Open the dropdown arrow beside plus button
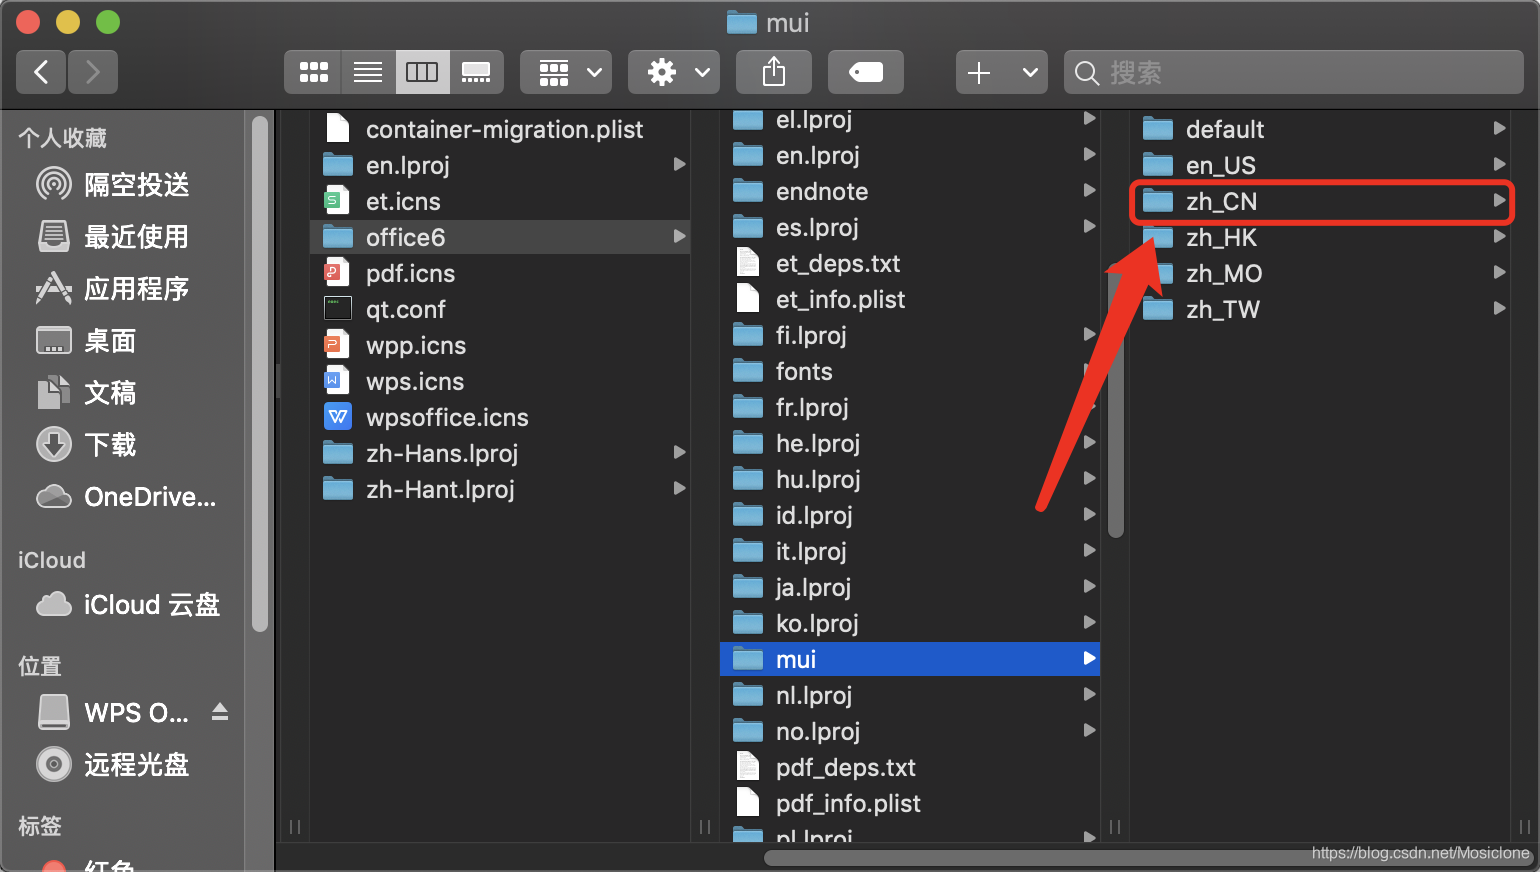1540x872 pixels. pyautogui.click(x=1029, y=72)
